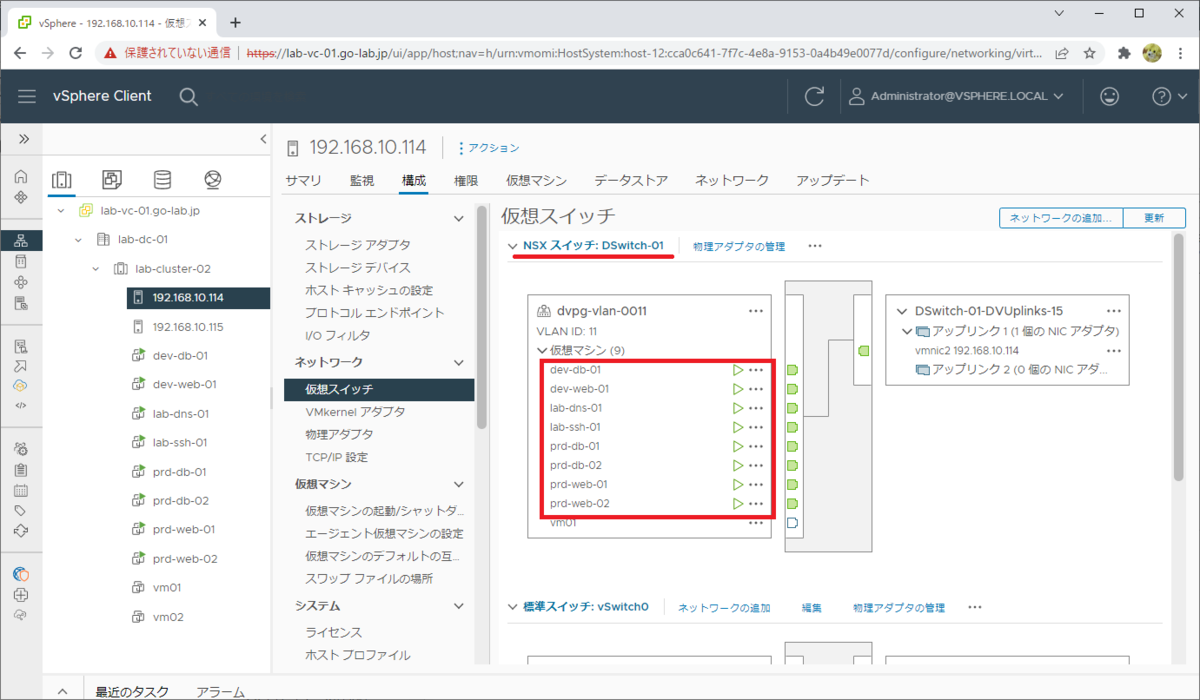1200x700 pixels.
Task: Open the help question mark menu
Action: pos(1167,96)
